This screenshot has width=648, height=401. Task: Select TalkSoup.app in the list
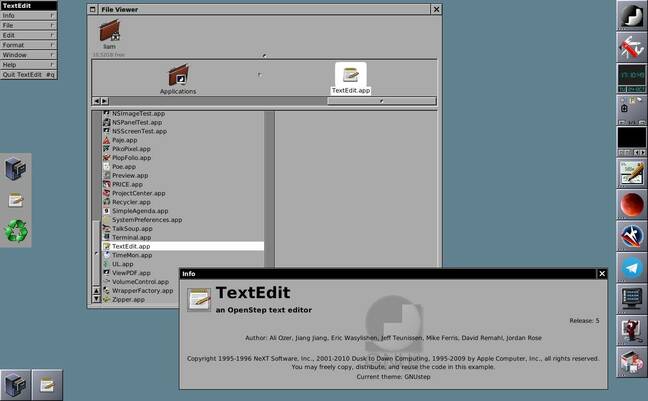tap(183, 229)
